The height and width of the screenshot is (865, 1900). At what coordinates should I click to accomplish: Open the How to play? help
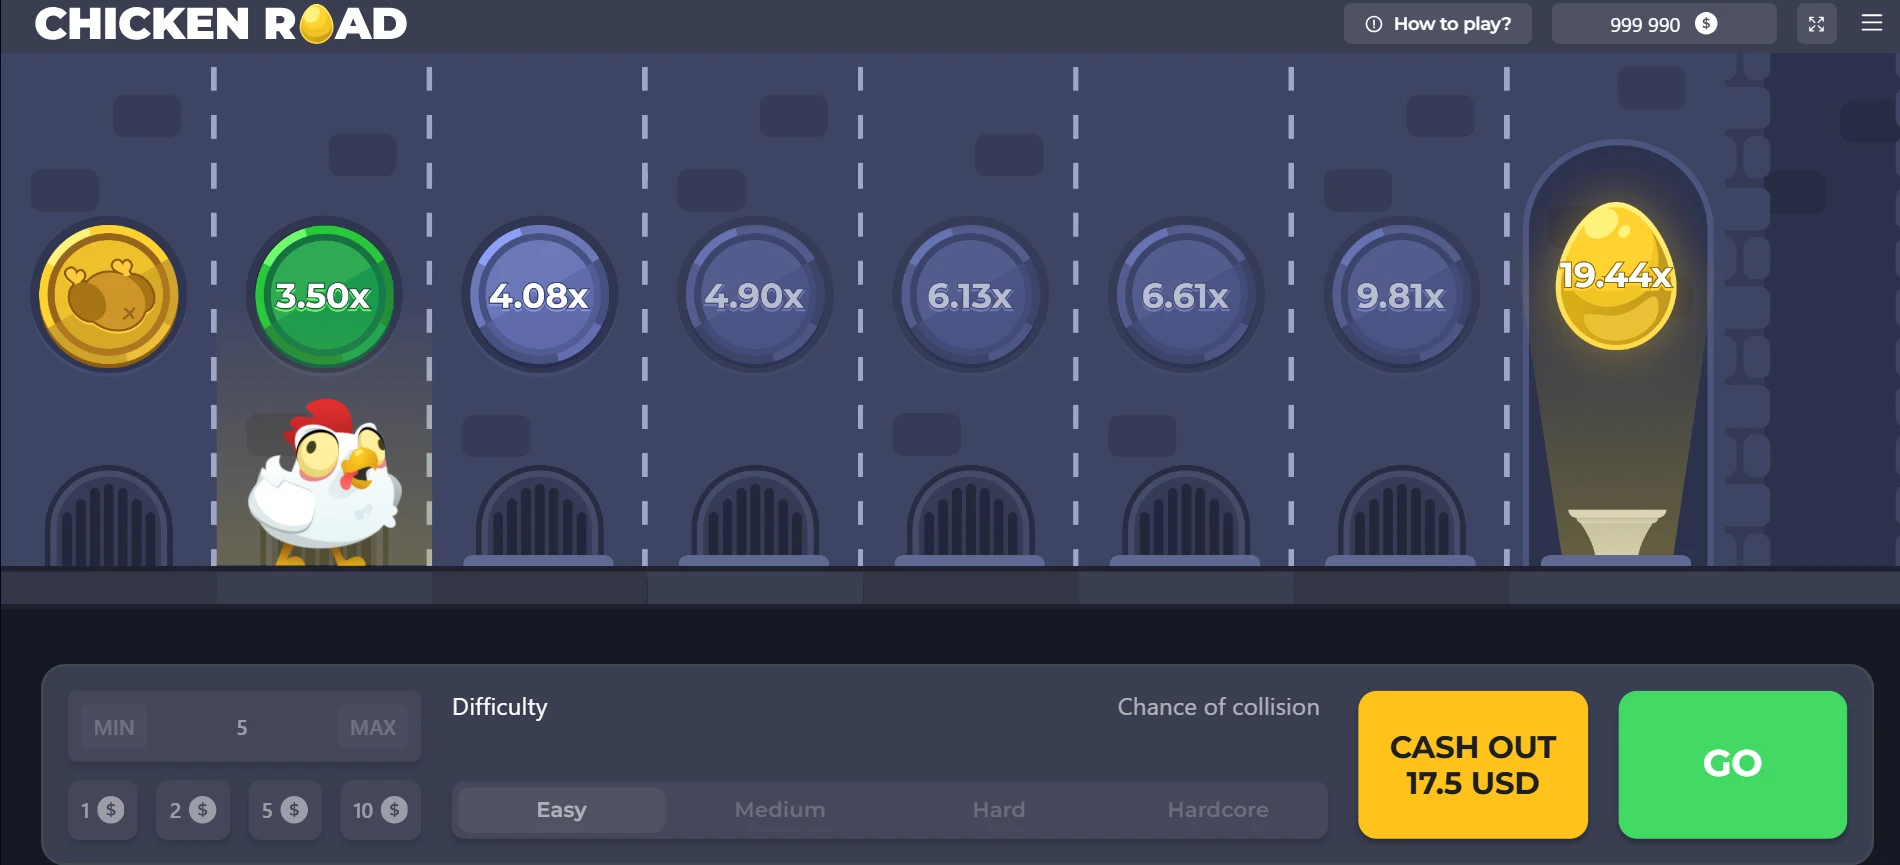(1437, 24)
